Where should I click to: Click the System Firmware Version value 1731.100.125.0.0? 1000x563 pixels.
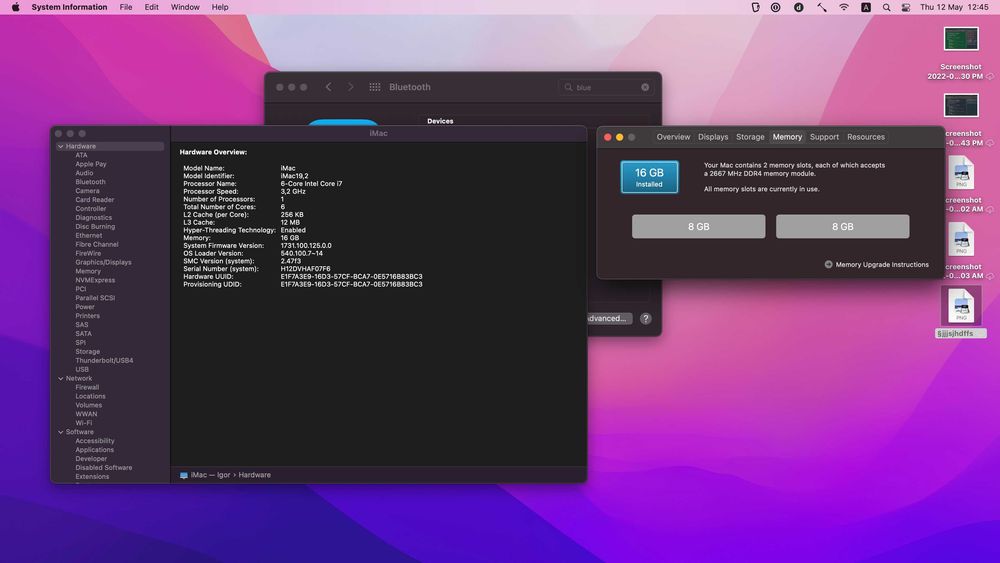(x=306, y=245)
